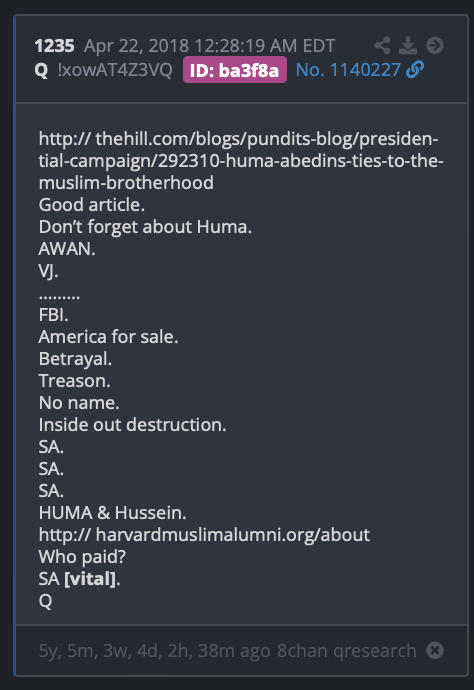
Task: Go to next post with right arrow icon
Action: point(435,45)
